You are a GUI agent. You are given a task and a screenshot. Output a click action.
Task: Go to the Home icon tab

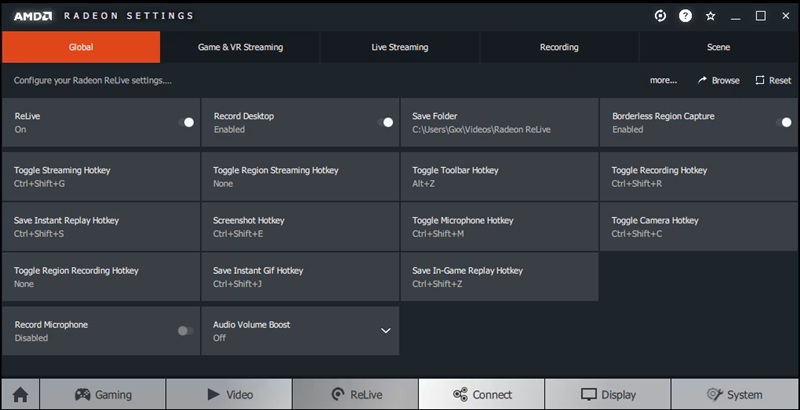[20, 394]
